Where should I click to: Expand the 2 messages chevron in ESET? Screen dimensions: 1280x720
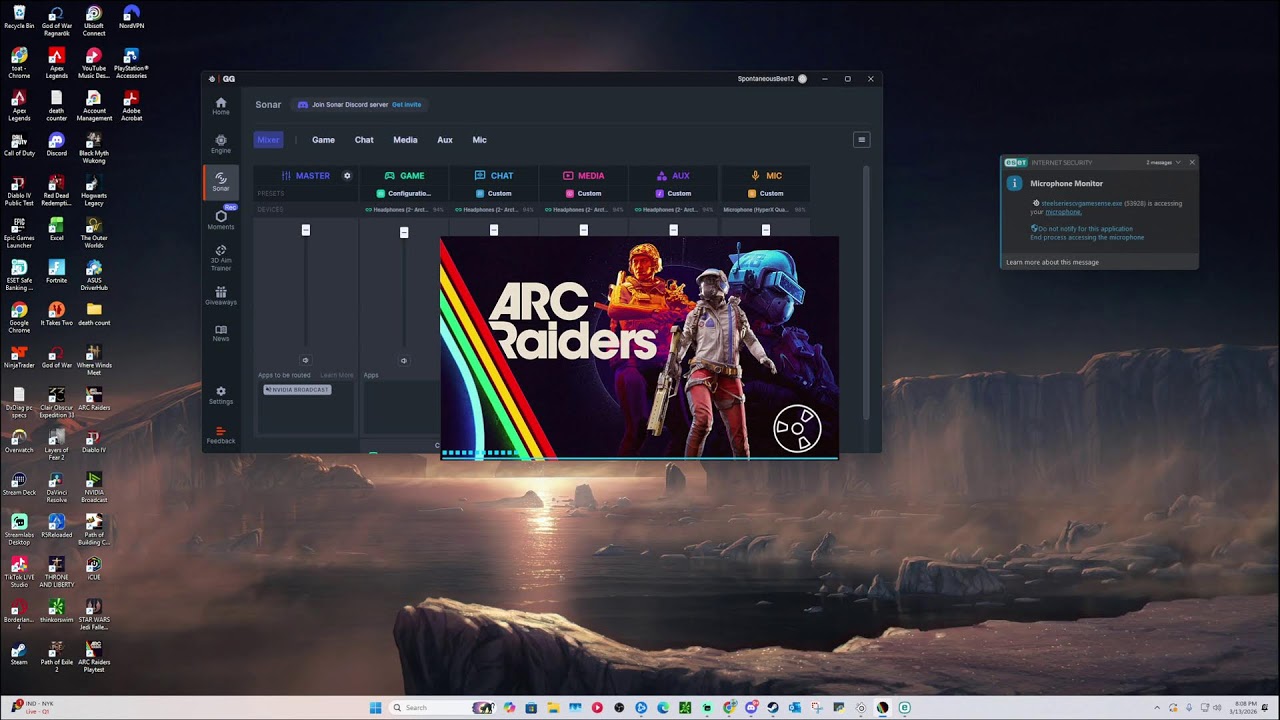coord(1178,163)
